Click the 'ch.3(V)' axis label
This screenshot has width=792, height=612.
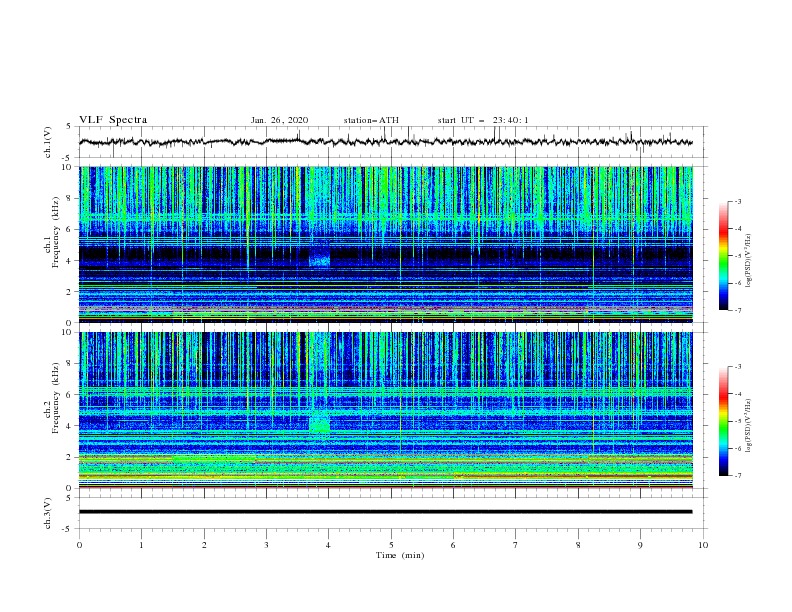48,513
